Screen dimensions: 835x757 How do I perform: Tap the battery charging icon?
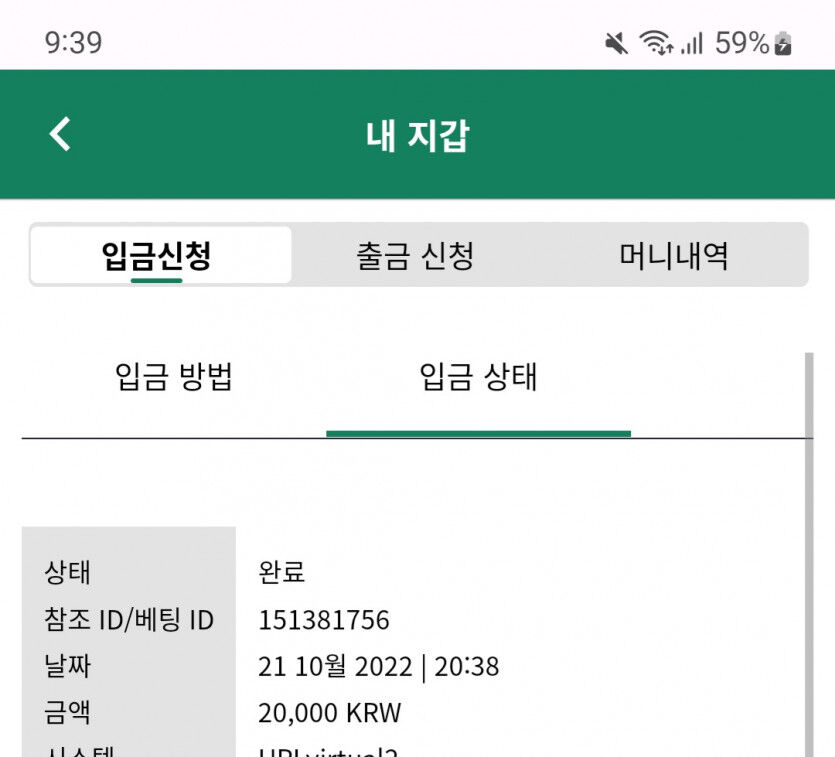(x=783, y=43)
